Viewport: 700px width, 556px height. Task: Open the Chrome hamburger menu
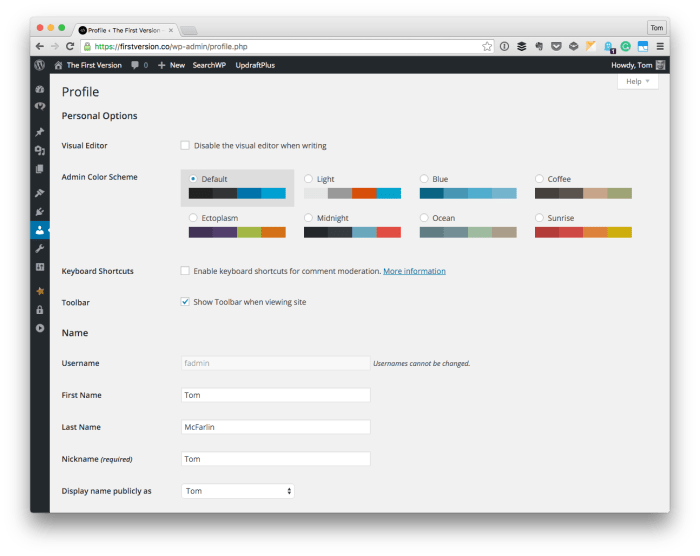[x=660, y=46]
